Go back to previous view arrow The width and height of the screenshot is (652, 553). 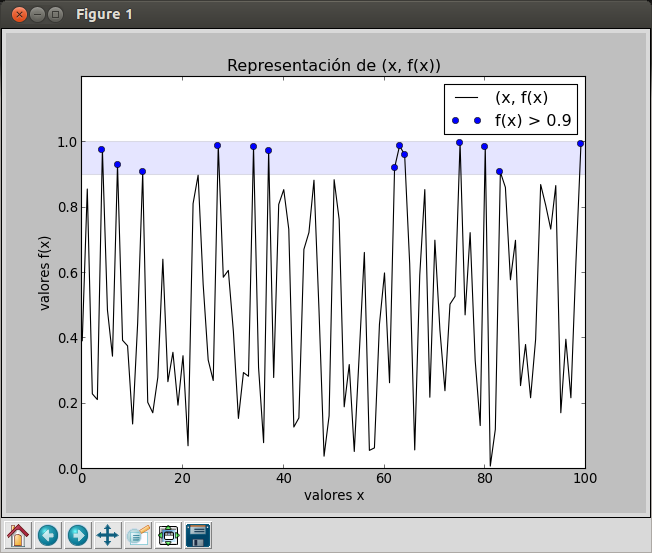click(48, 535)
